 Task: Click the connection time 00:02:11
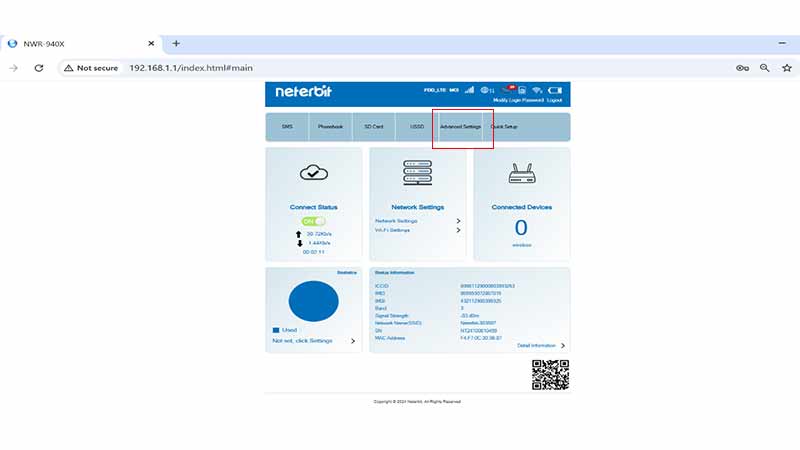pyautogui.click(x=314, y=252)
